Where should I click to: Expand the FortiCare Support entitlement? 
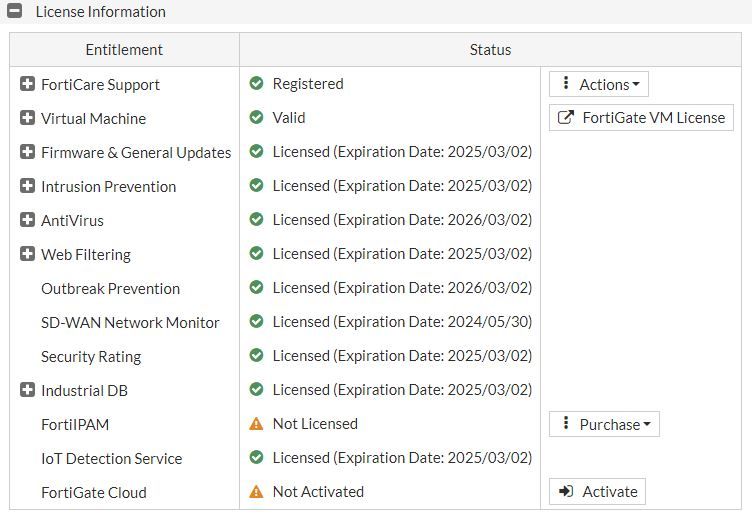[28, 84]
